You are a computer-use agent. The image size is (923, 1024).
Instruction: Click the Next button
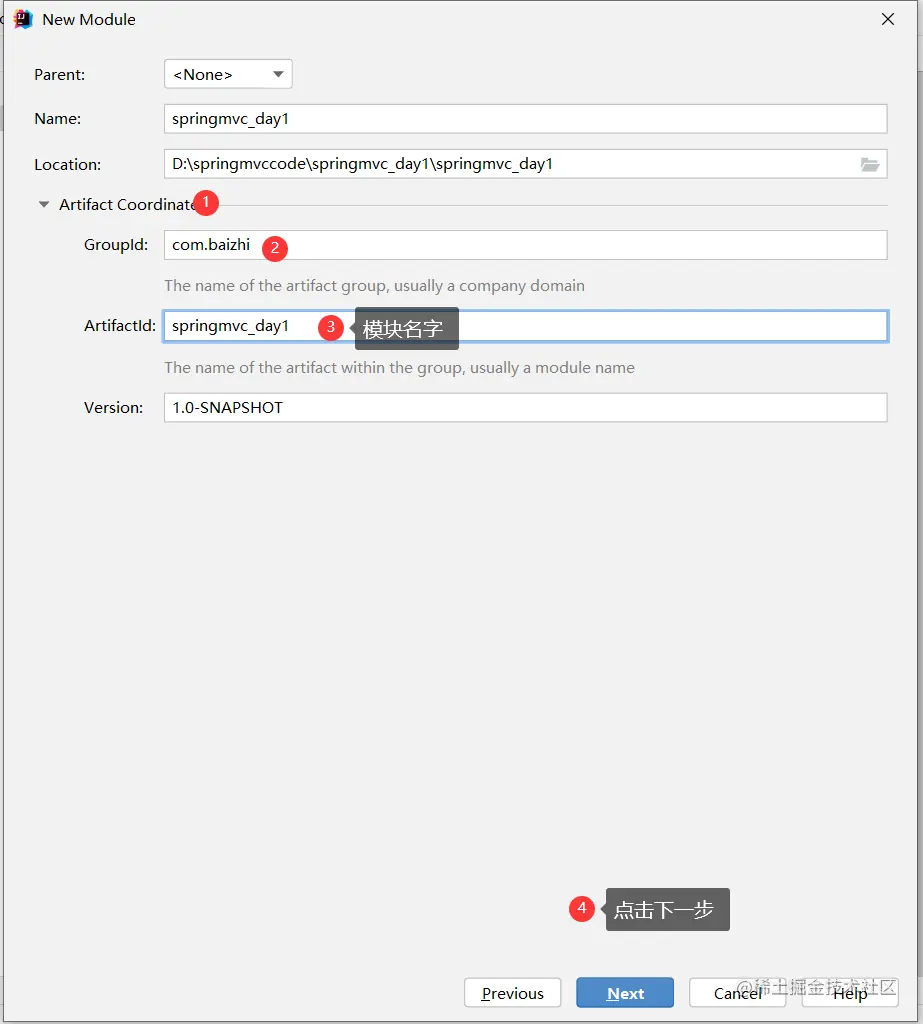(x=624, y=993)
